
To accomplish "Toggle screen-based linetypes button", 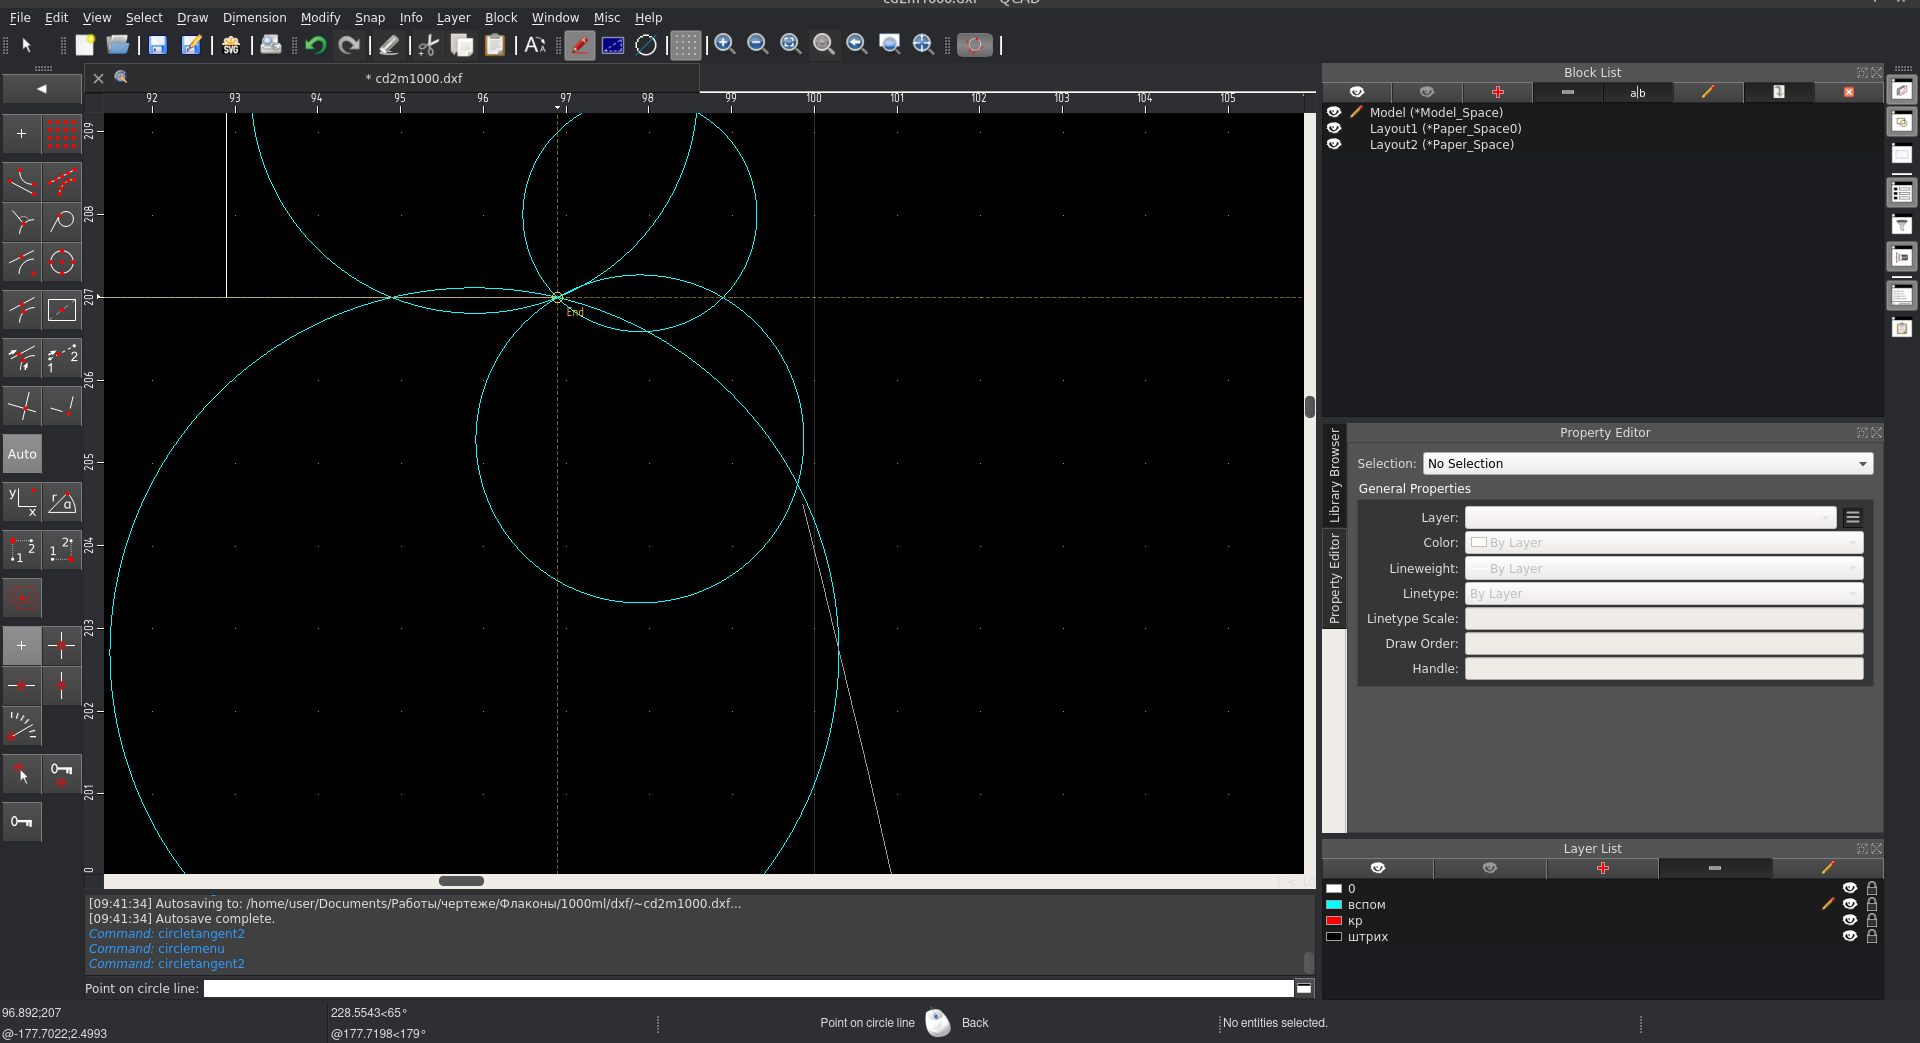I will tap(613, 45).
